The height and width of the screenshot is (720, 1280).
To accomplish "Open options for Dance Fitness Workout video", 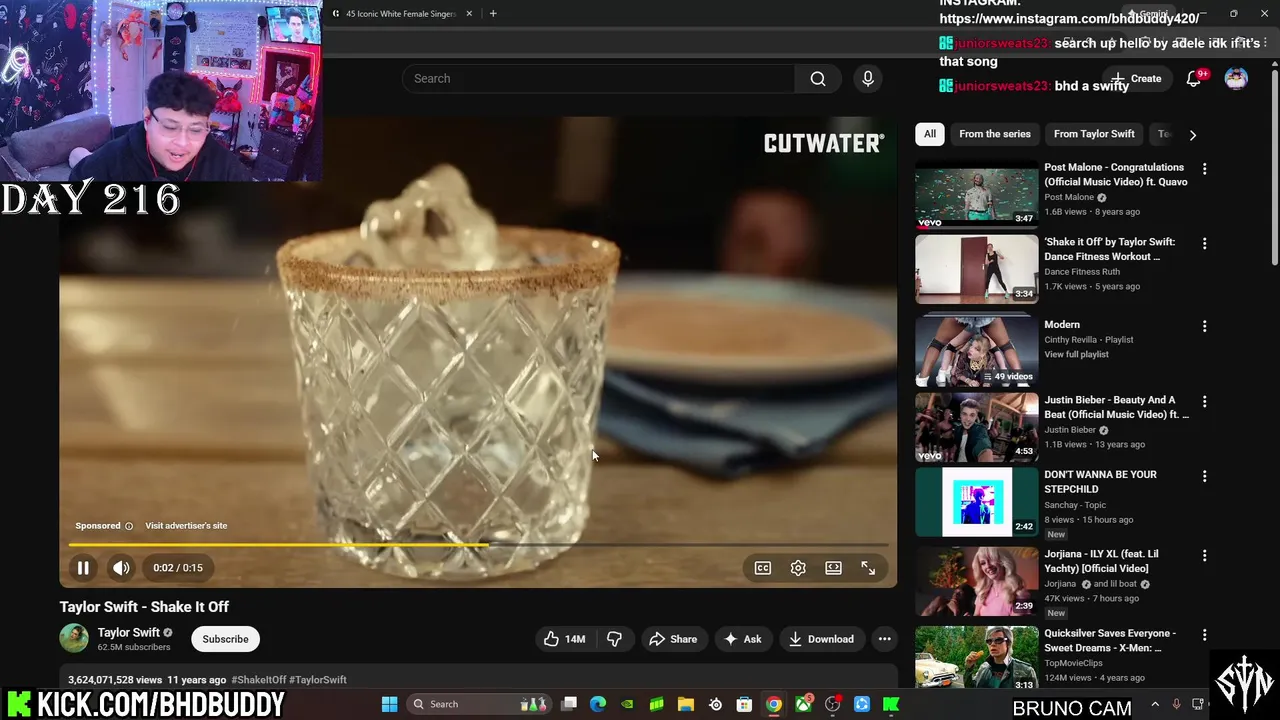I will coord(1204,243).
